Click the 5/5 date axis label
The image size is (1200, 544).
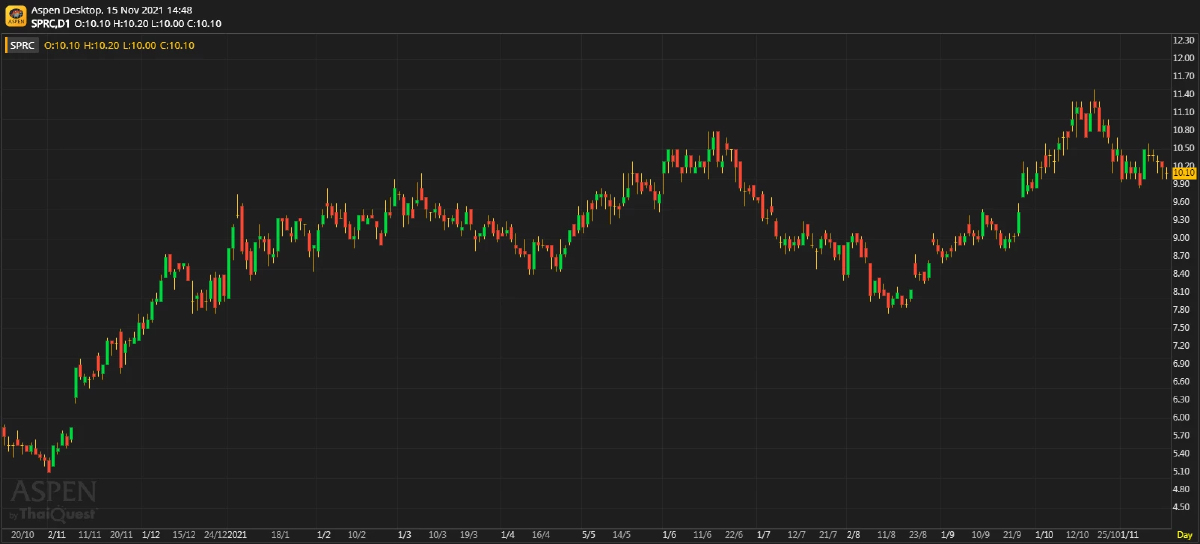(588, 536)
